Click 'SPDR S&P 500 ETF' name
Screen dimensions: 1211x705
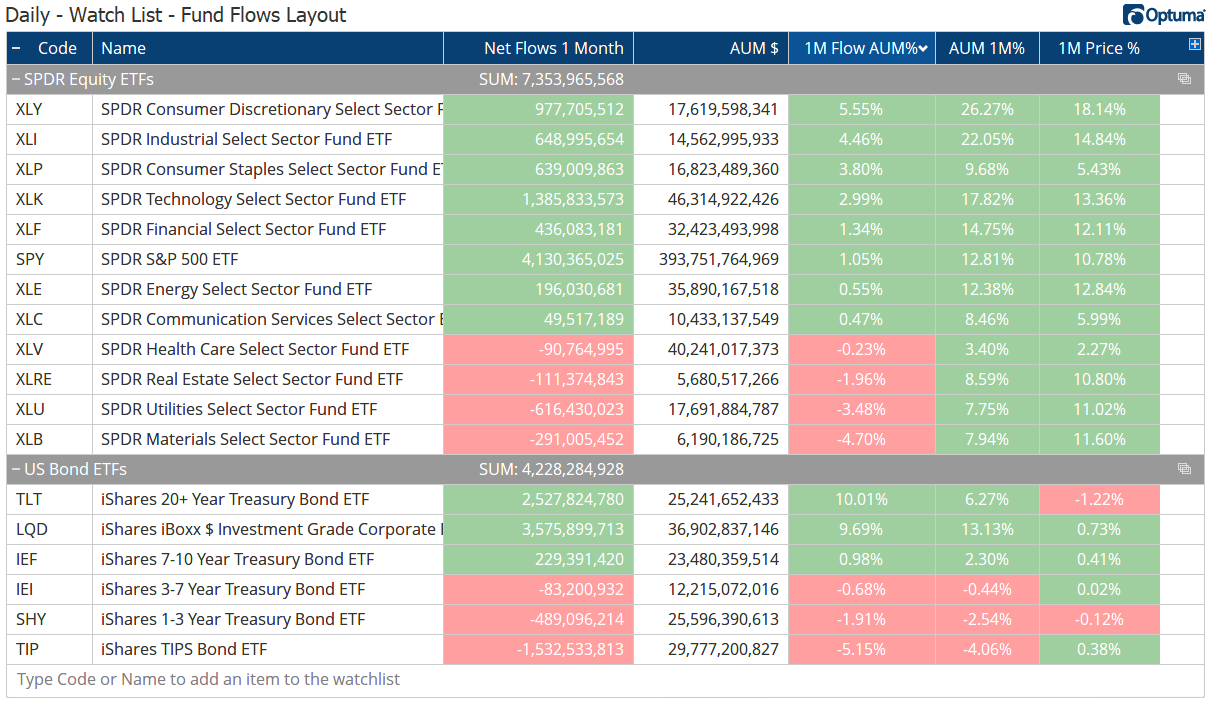click(170, 259)
